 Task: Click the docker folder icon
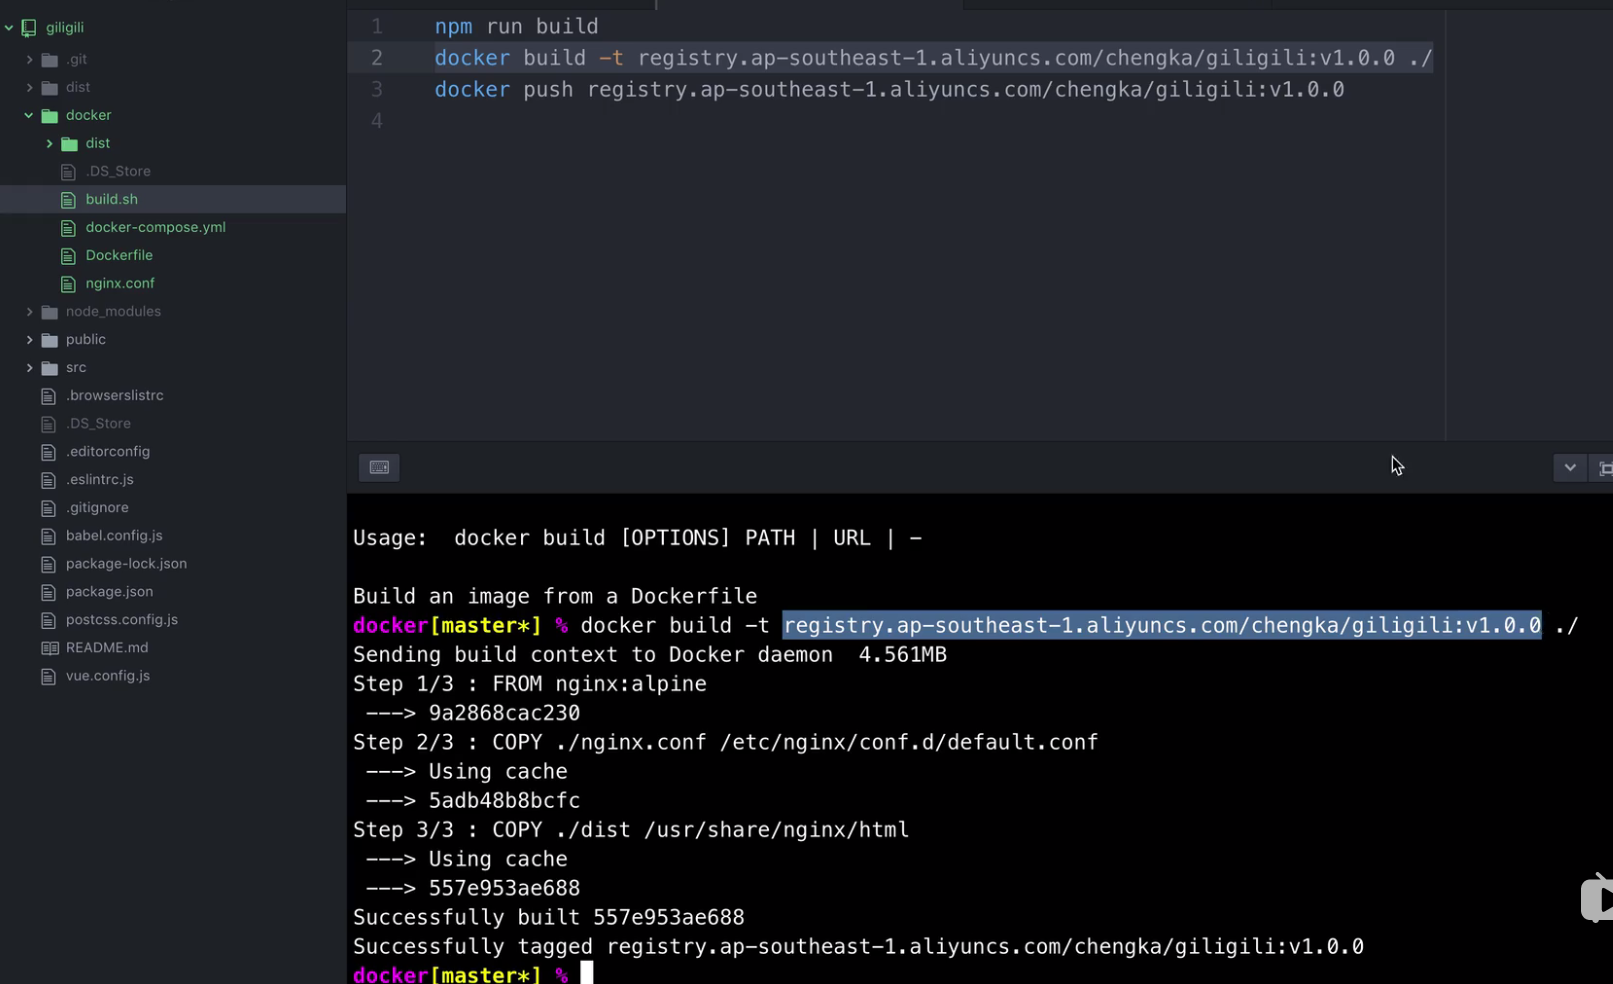[x=49, y=116]
